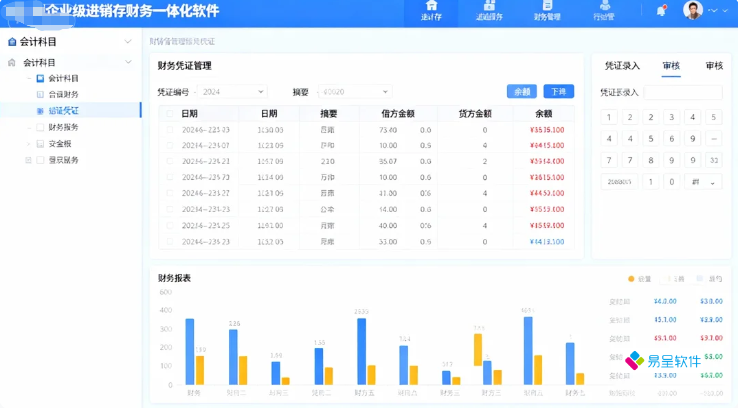738x408 pixels.
Task: Select the row with balance ¥3535.100
Action: tap(169, 130)
